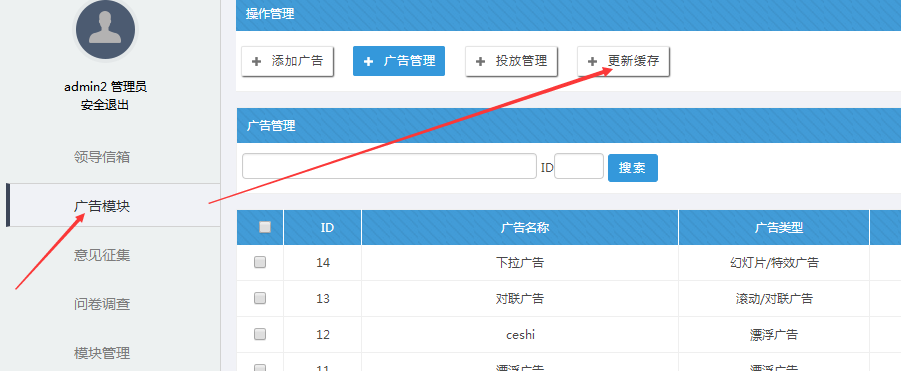Click the 更新缓存 button

coord(623,61)
